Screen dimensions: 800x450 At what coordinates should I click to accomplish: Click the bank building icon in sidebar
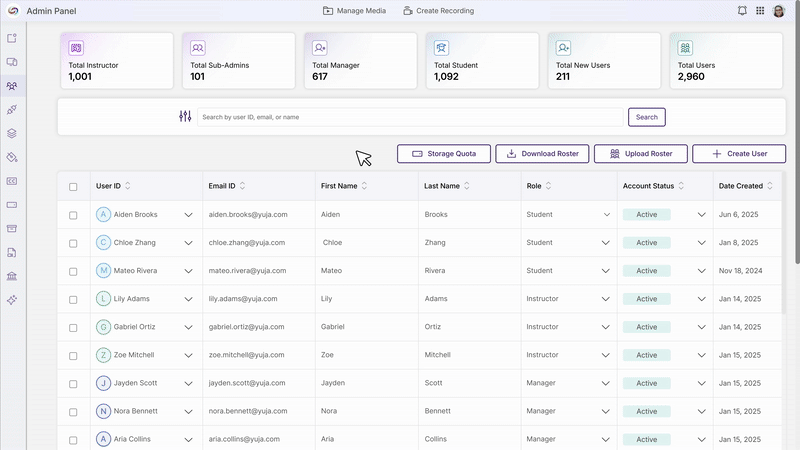pos(12,276)
